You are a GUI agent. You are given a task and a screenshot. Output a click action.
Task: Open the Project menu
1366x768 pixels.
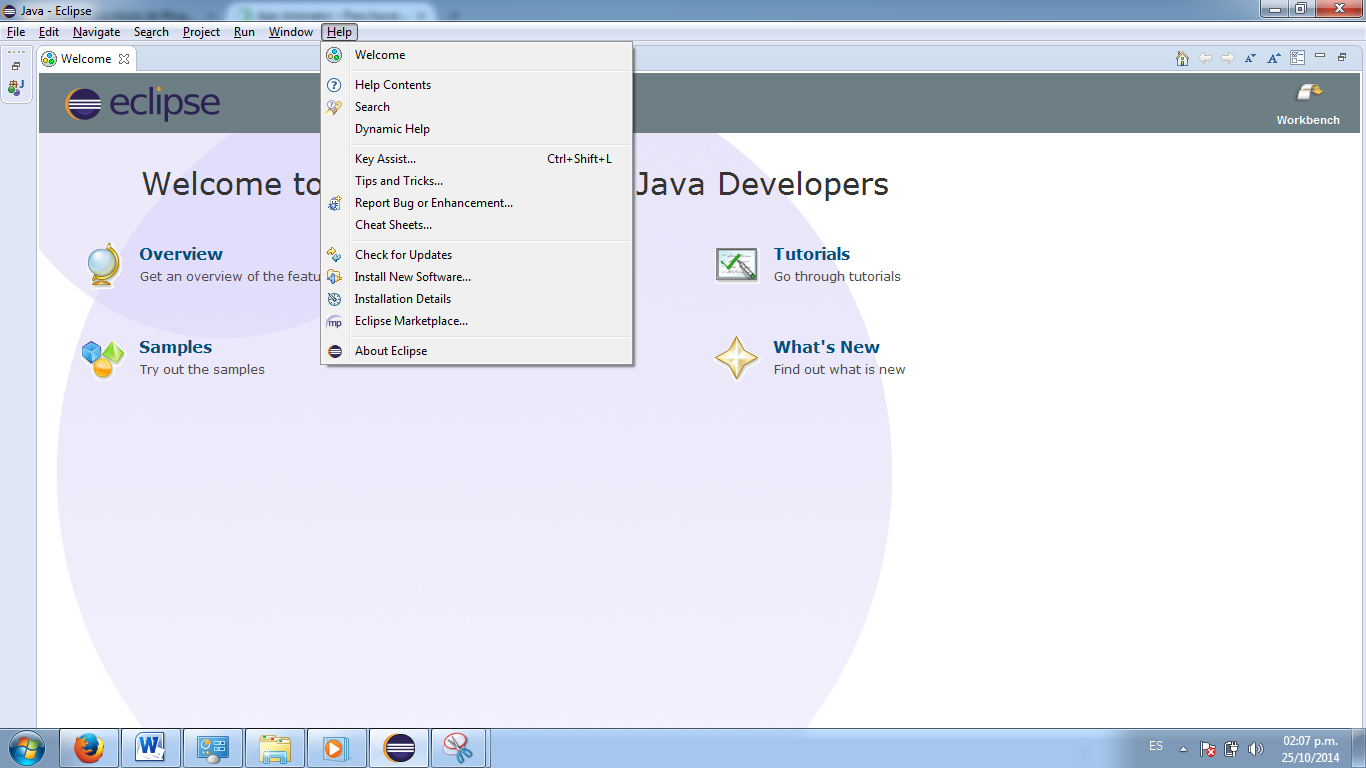(x=201, y=32)
